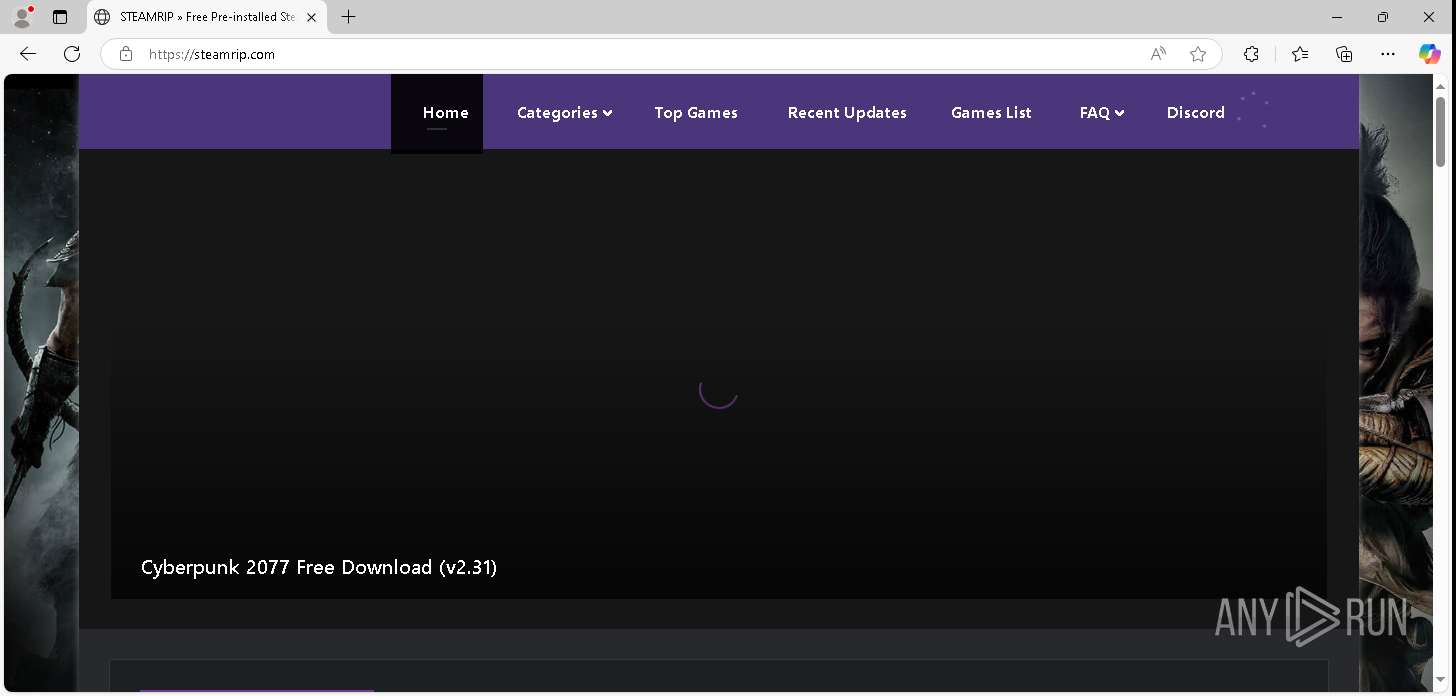Open the Favorites list icon
The height and width of the screenshot is (696, 1456).
(x=1299, y=54)
